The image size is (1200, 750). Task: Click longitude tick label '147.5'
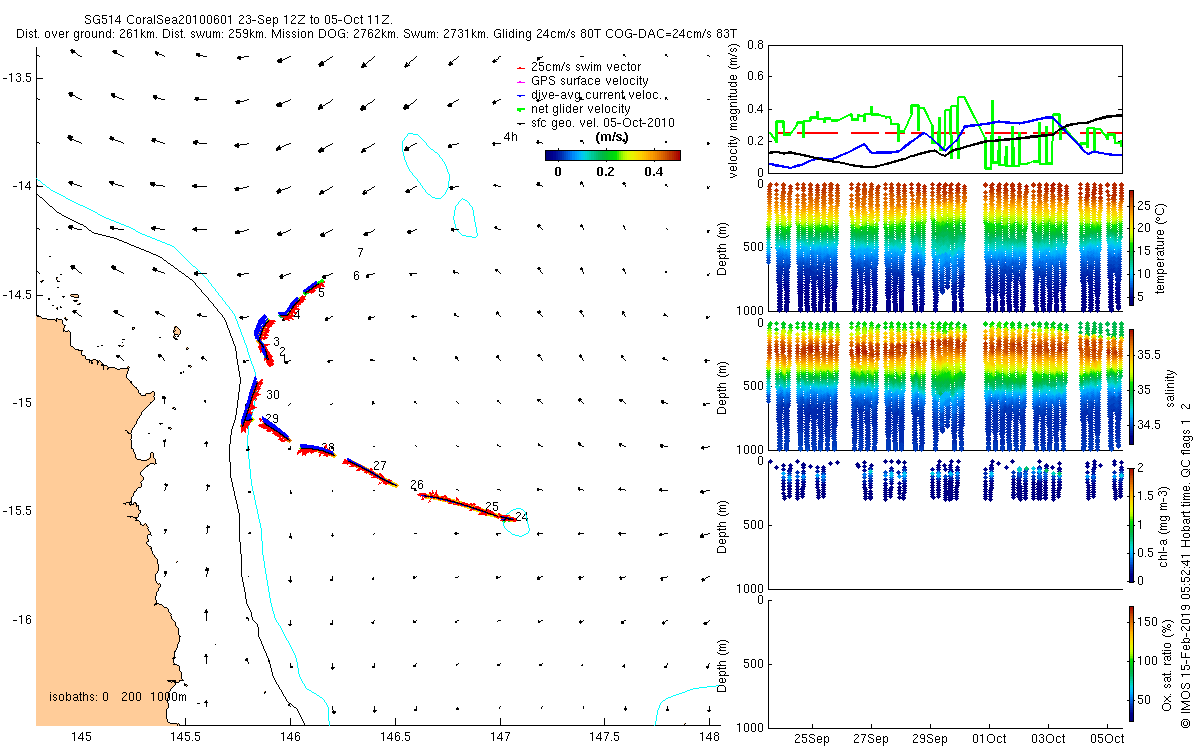(x=604, y=738)
